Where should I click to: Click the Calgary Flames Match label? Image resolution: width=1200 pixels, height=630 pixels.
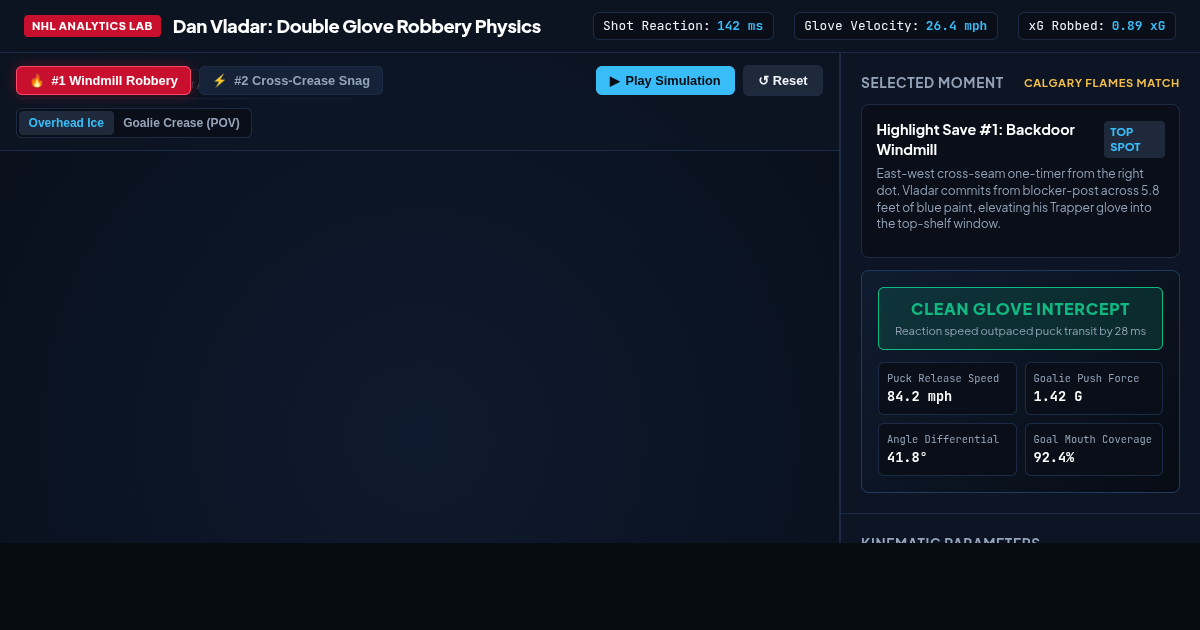pyautogui.click(x=1102, y=83)
